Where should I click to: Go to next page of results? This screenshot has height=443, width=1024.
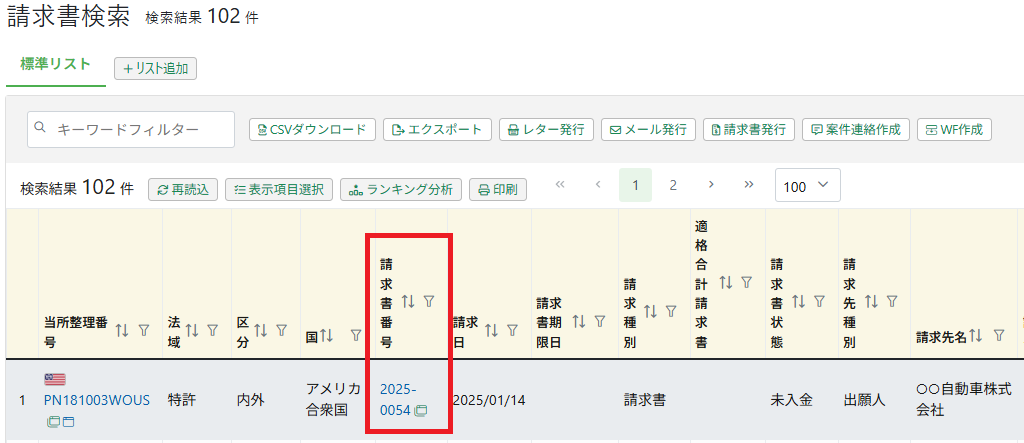(x=711, y=185)
